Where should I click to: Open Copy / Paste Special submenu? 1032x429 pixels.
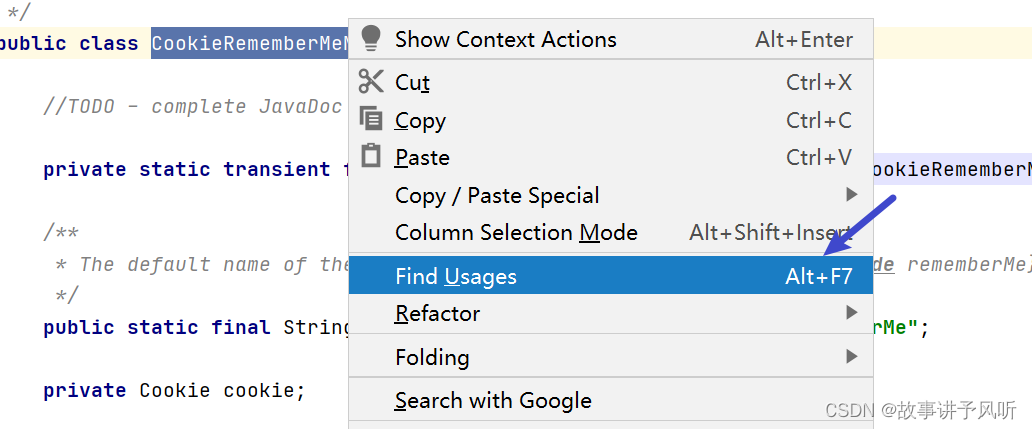[x=497, y=196]
